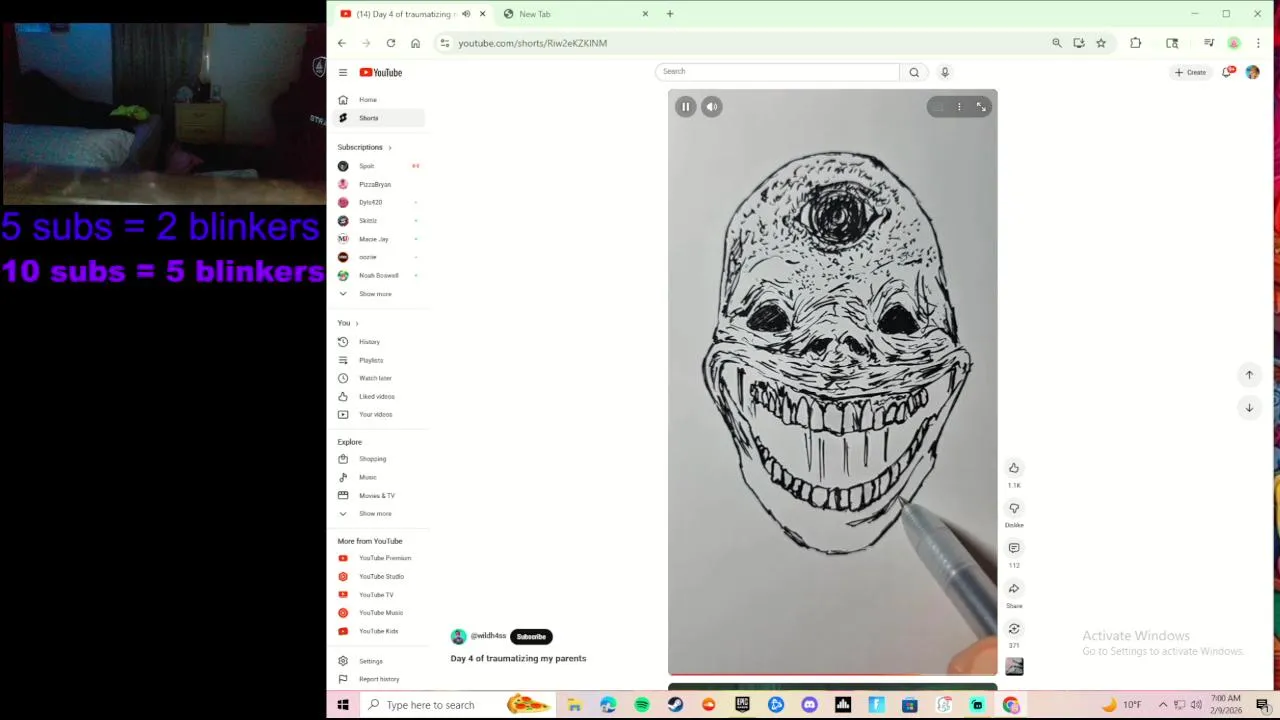Expand Show more under Explore

tap(376, 514)
